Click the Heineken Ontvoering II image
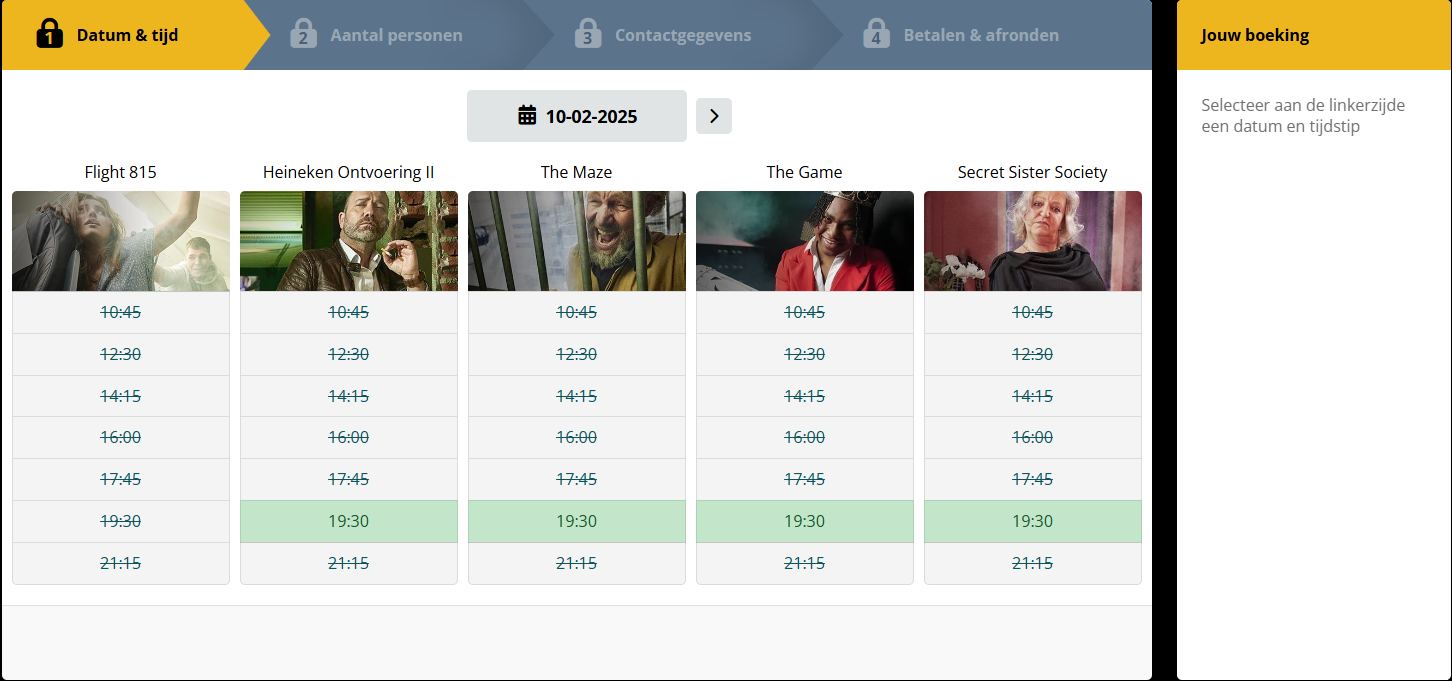 [349, 241]
